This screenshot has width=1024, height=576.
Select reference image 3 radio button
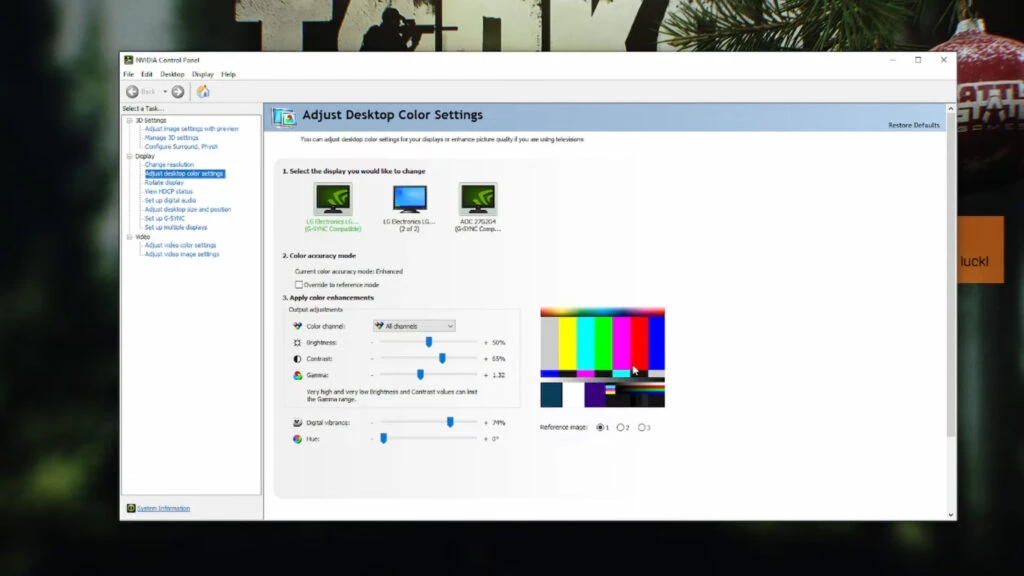tap(641, 427)
